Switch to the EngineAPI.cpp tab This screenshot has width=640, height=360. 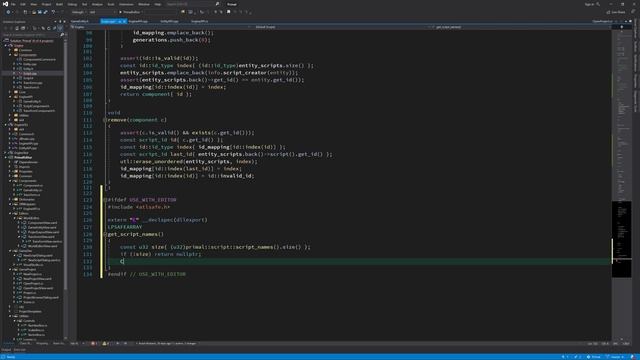click(138, 21)
